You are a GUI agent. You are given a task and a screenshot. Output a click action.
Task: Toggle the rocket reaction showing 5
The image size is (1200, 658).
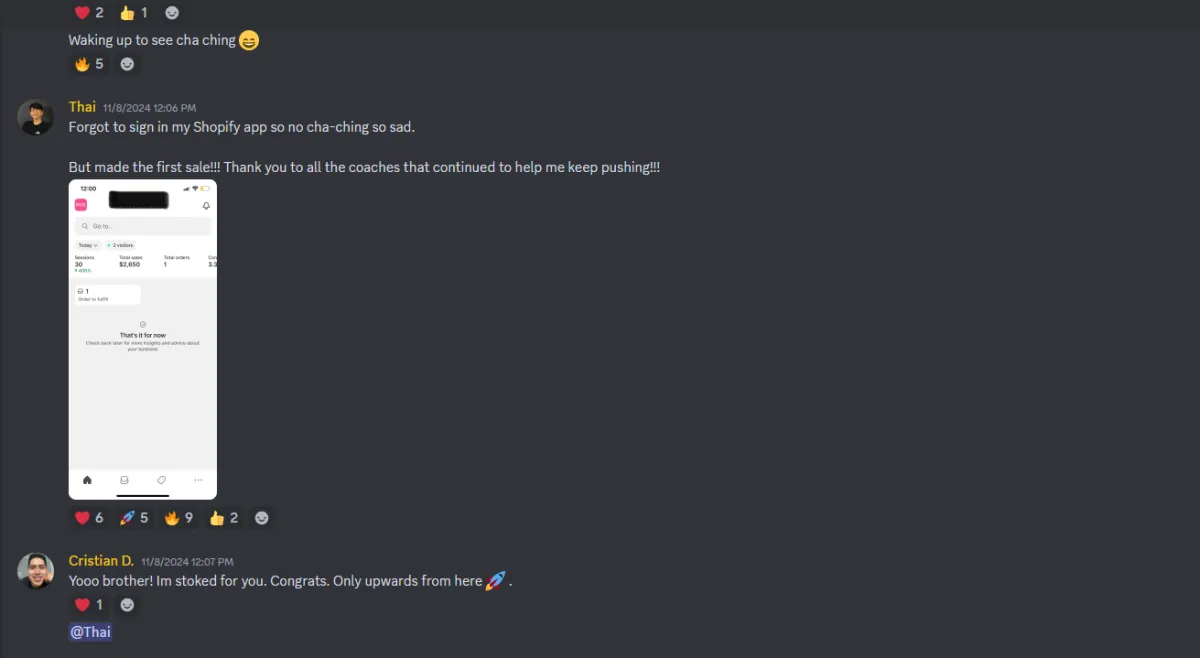tap(134, 518)
